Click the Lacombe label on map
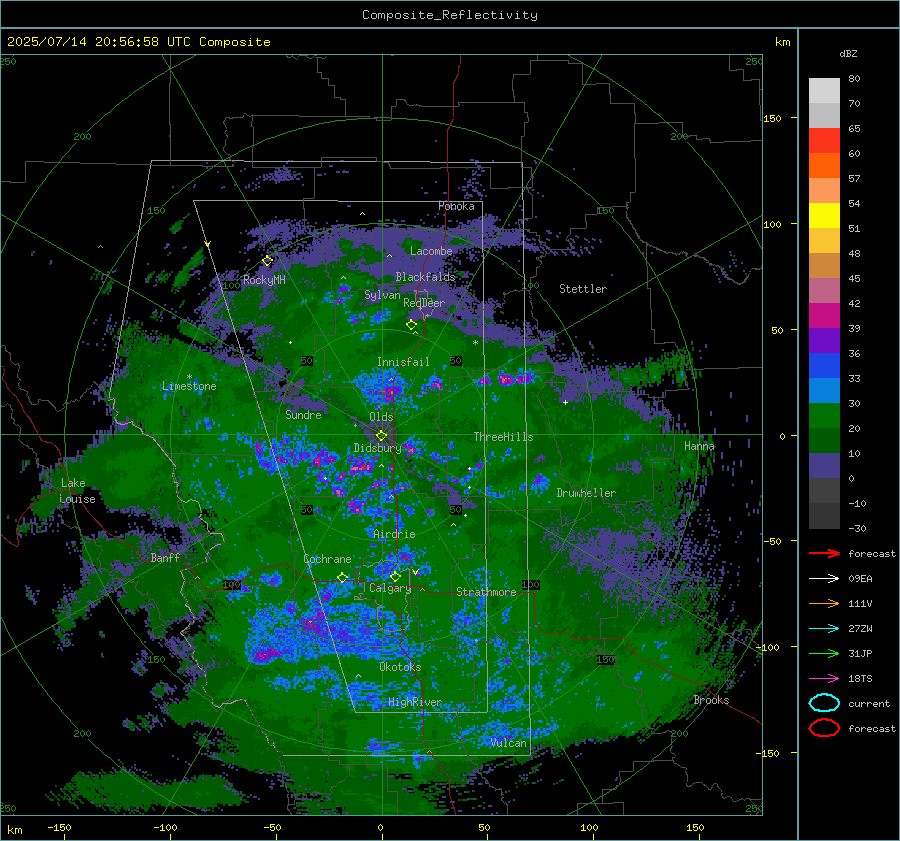 coord(431,251)
